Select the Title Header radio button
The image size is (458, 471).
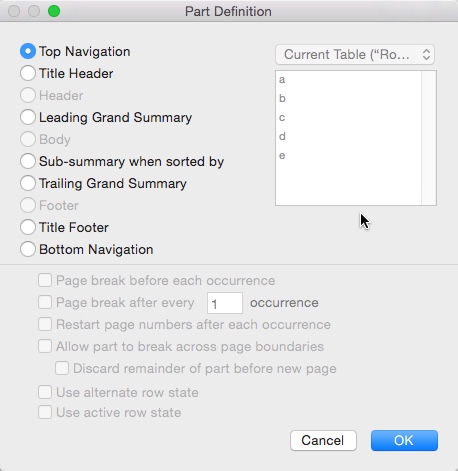28,73
